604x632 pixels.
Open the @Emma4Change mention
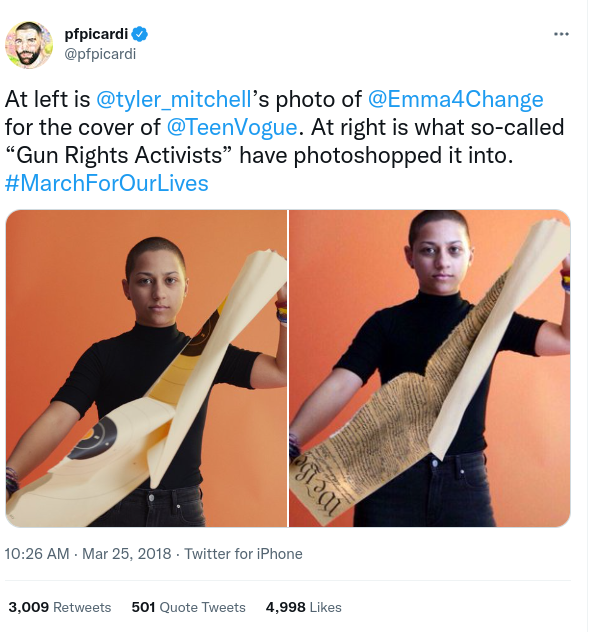click(456, 99)
